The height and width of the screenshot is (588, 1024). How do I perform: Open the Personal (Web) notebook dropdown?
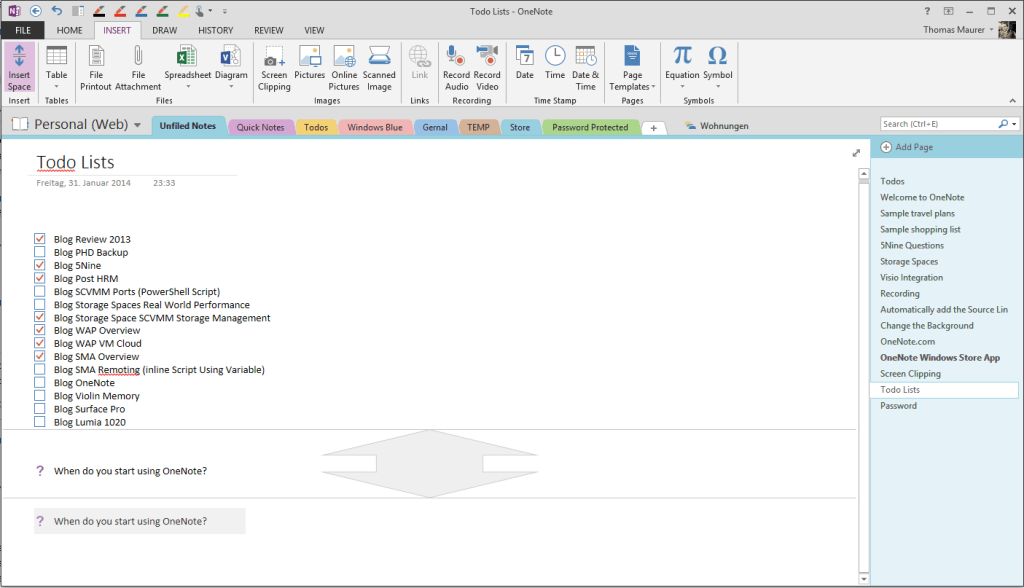tap(137, 125)
